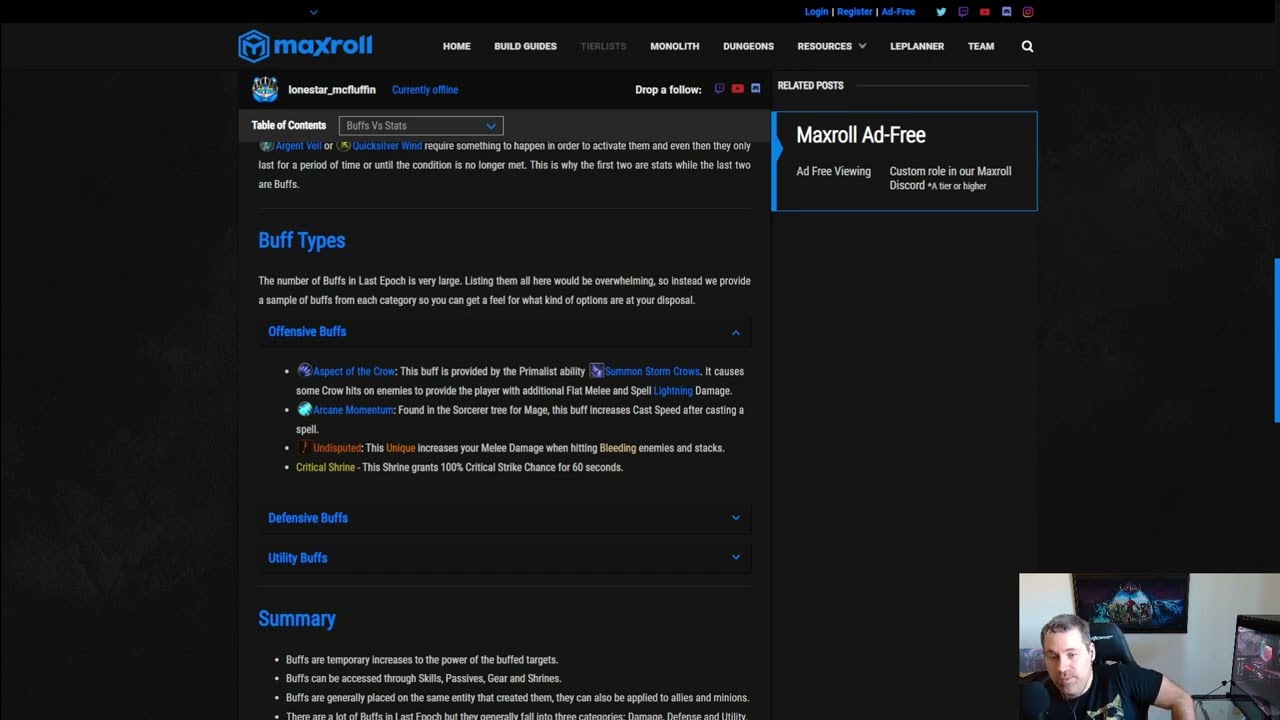Follow the author on Twitch
The width and height of the screenshot is (1280, 720).
719,89
